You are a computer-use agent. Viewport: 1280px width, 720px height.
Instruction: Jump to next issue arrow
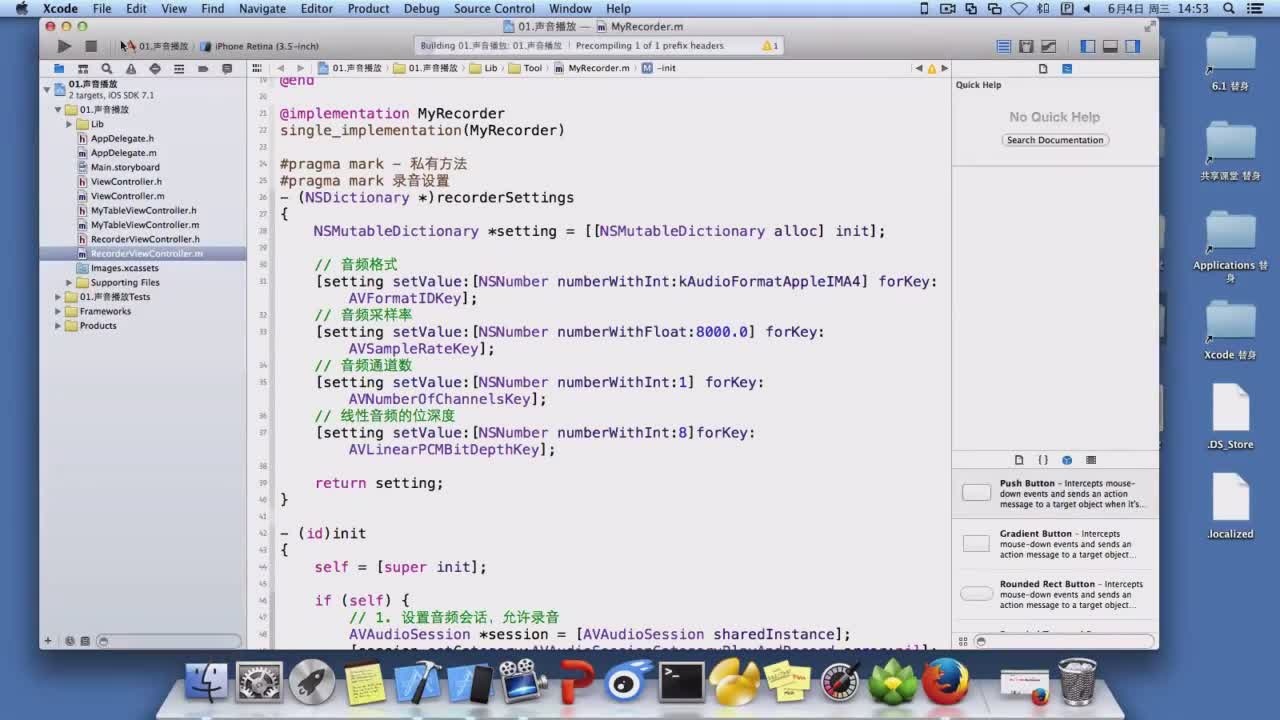coord(943,68)
